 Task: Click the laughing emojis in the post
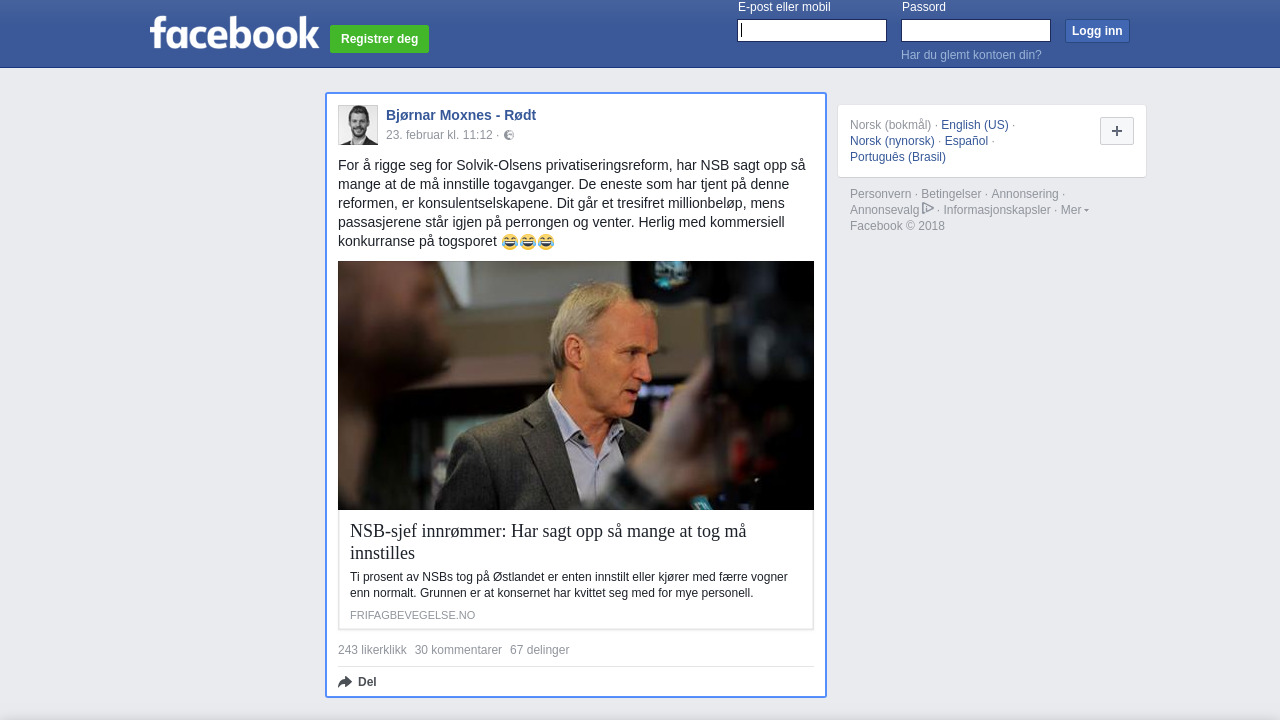[528, 242]
